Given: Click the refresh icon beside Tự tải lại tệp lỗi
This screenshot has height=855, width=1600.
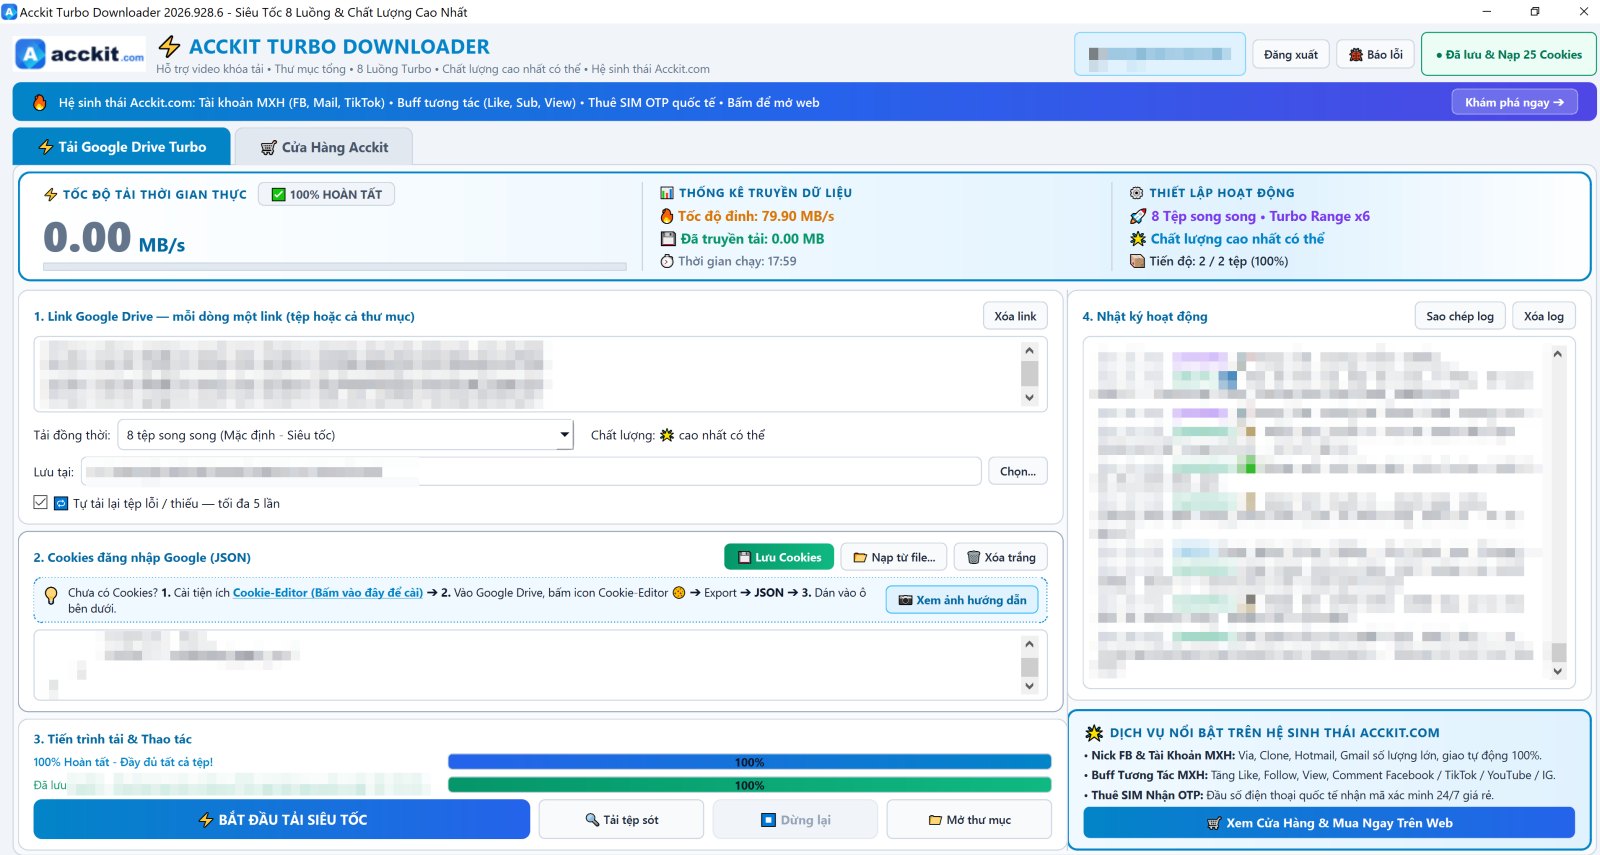Looking at the screenshot, I should 61,503.
